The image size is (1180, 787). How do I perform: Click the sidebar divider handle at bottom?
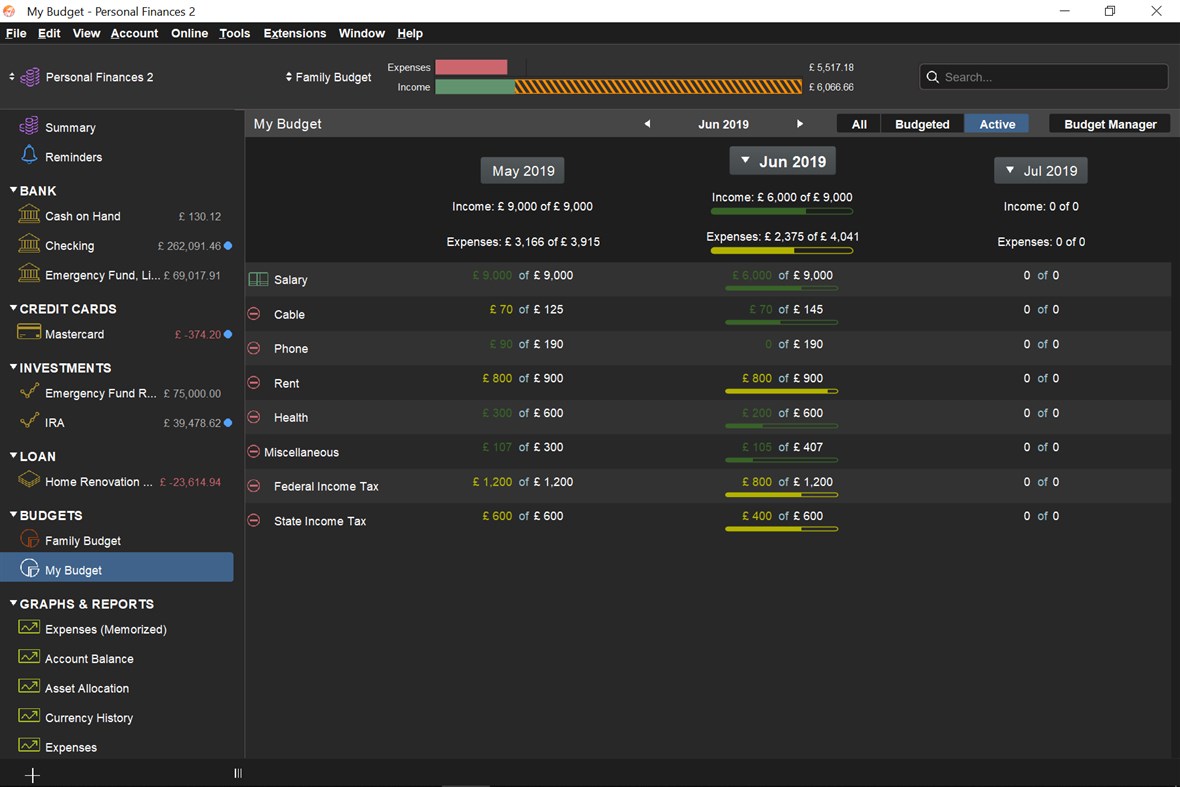tap(238, 773)
